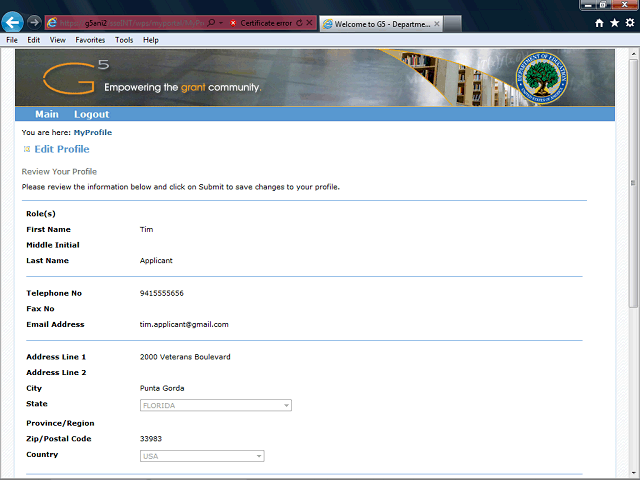Image resolution: width=640 pixels, height=480 pixels.
Task: Click the Logout link
Action: click(x=91, y=114)
